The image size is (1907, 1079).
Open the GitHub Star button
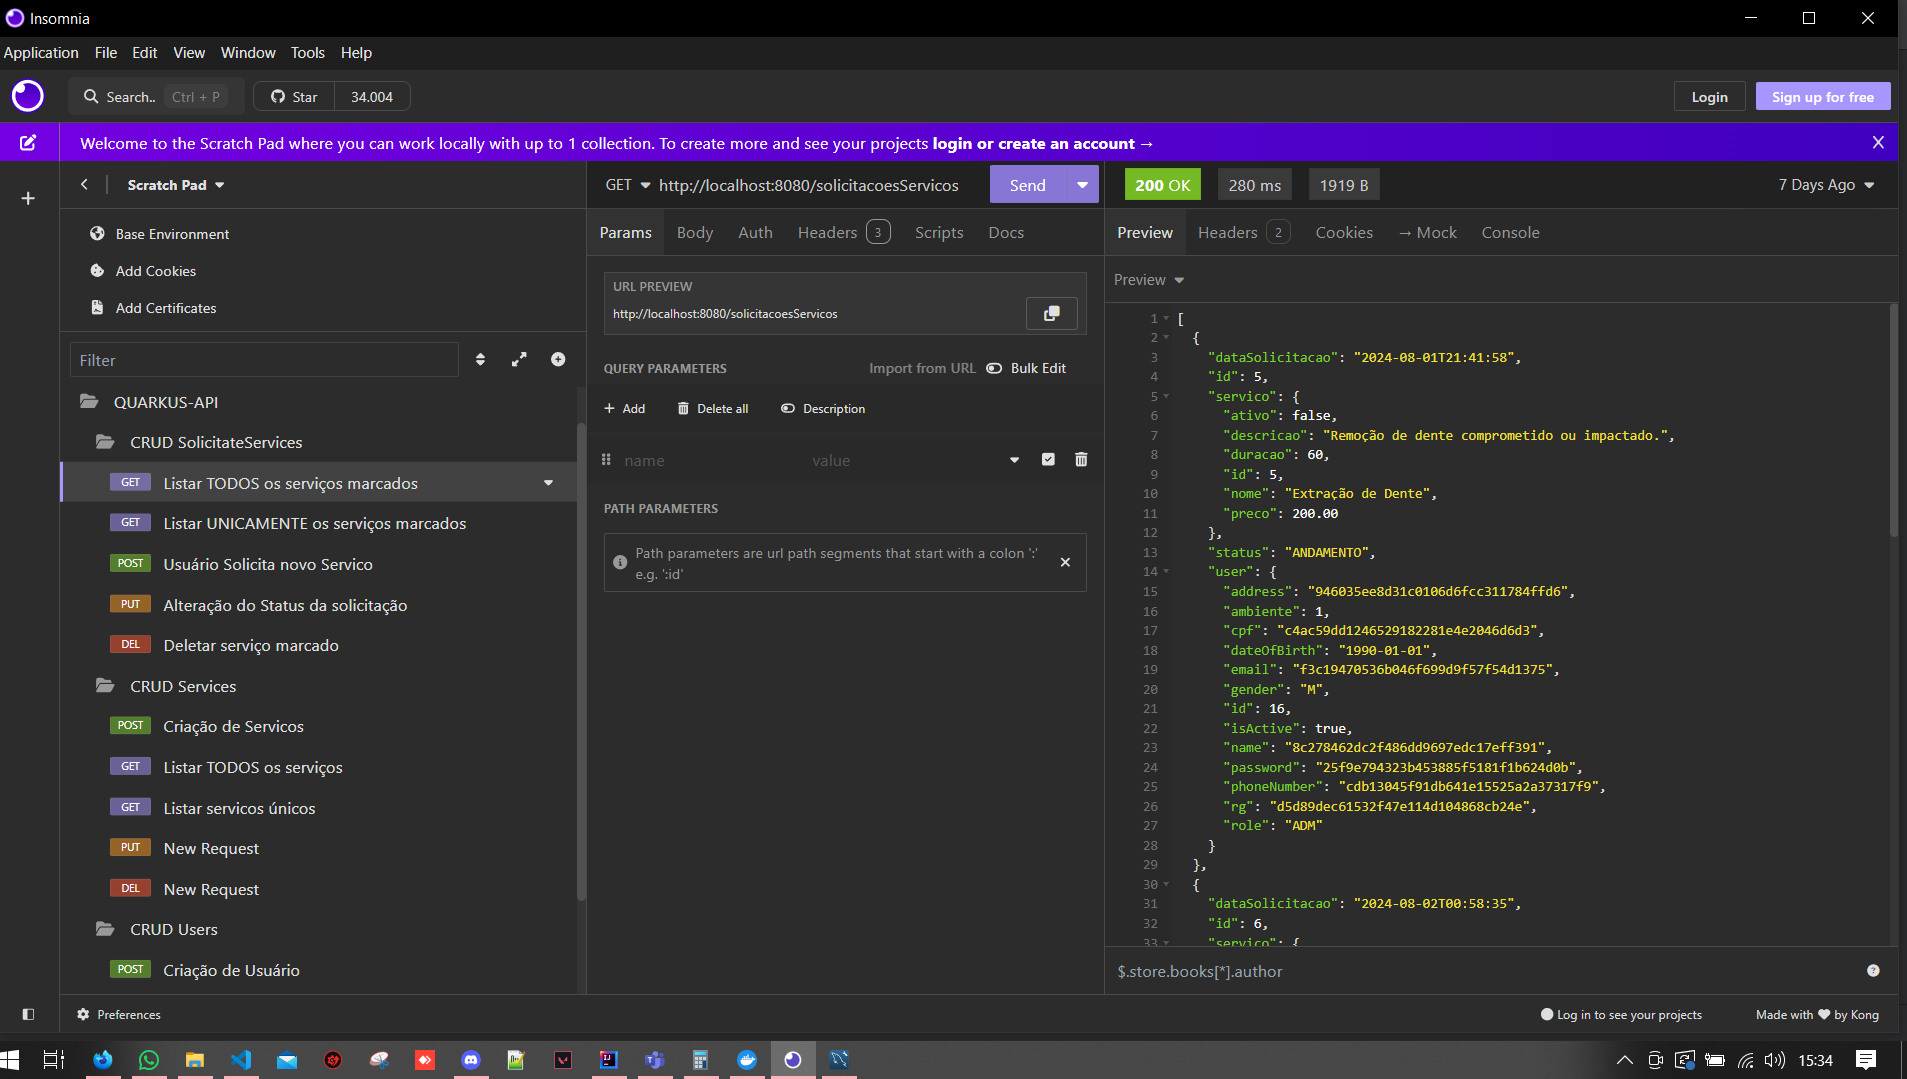[x=294, y=97]
